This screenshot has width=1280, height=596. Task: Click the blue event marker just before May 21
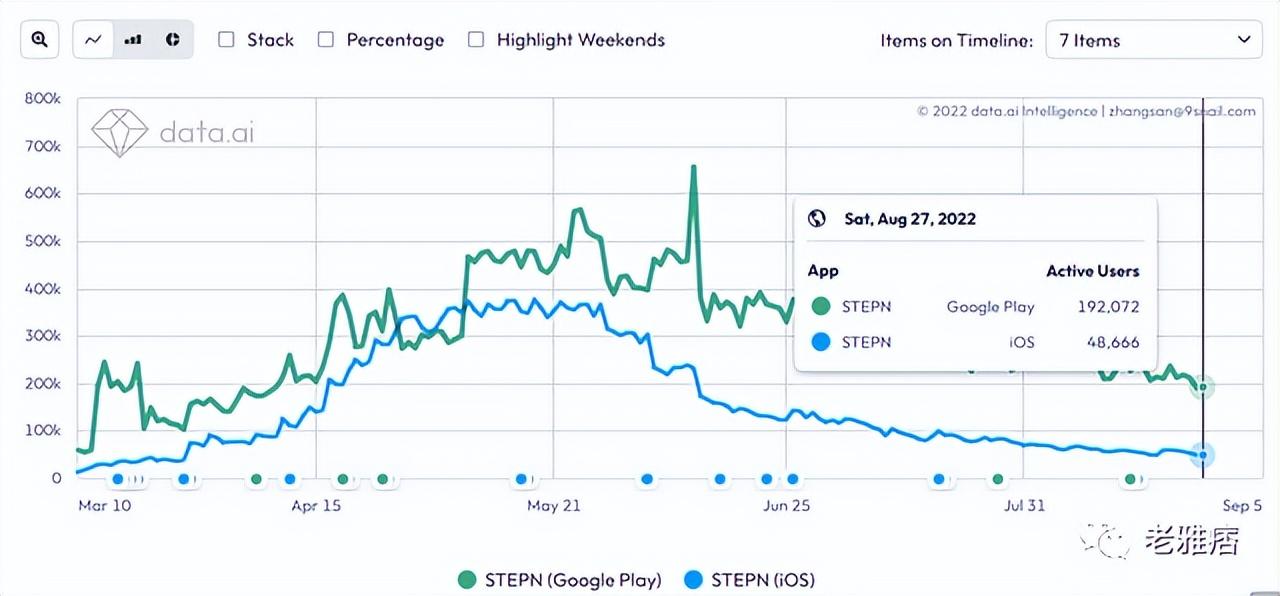521,480
